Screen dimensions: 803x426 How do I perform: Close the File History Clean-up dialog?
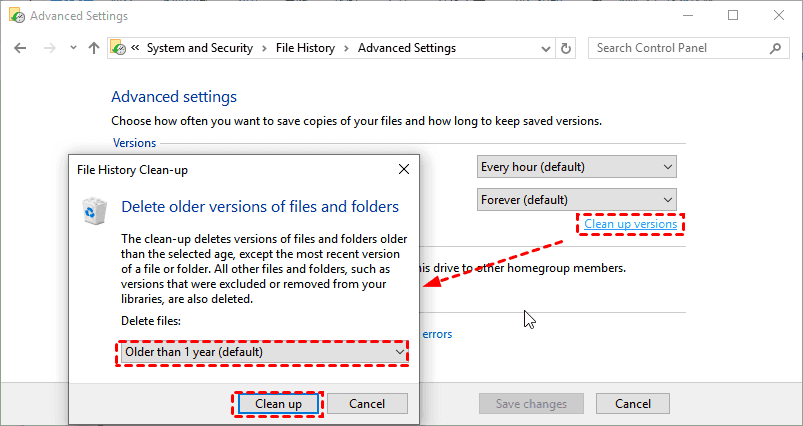(403, 169)
